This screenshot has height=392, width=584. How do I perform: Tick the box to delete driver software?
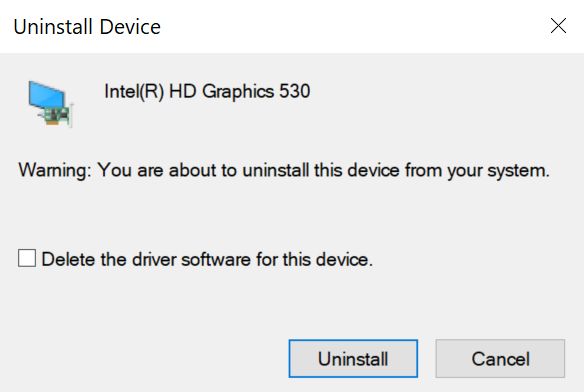[x=27, y=258]
